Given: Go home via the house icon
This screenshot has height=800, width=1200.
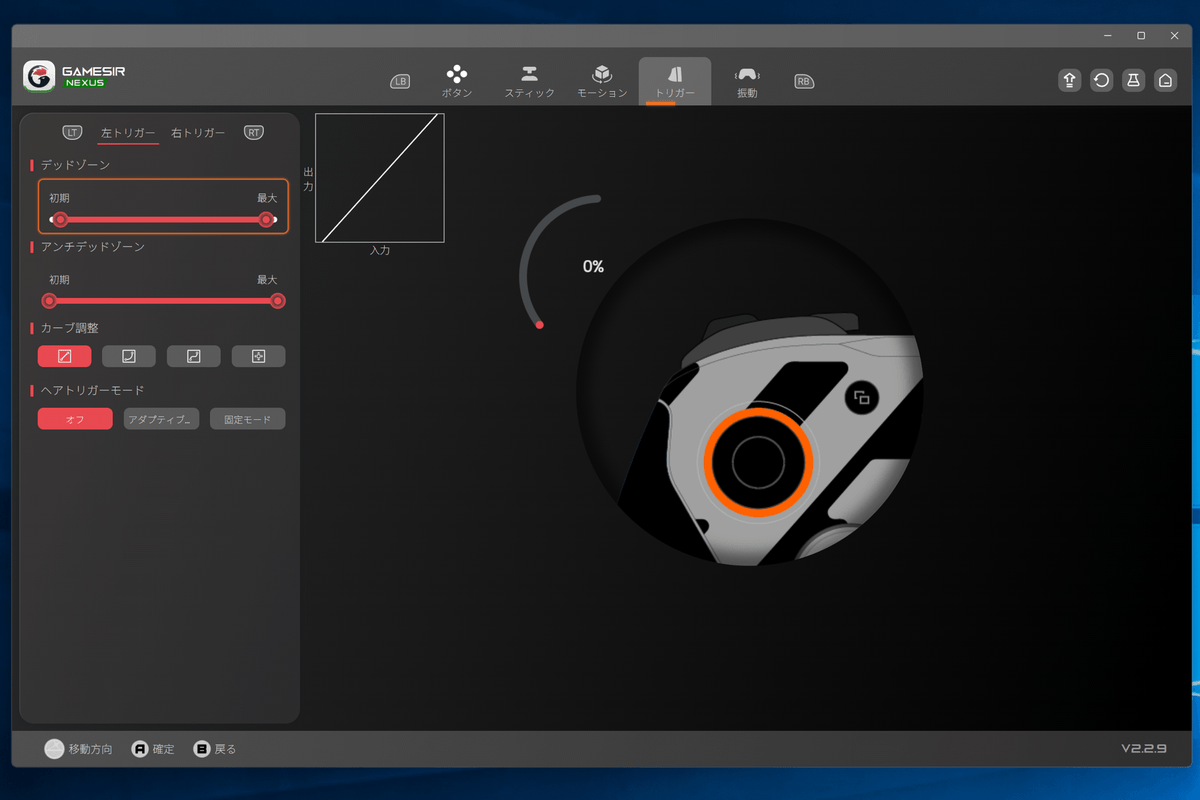Looking at the screenshot, I should tap(1165, 81).
